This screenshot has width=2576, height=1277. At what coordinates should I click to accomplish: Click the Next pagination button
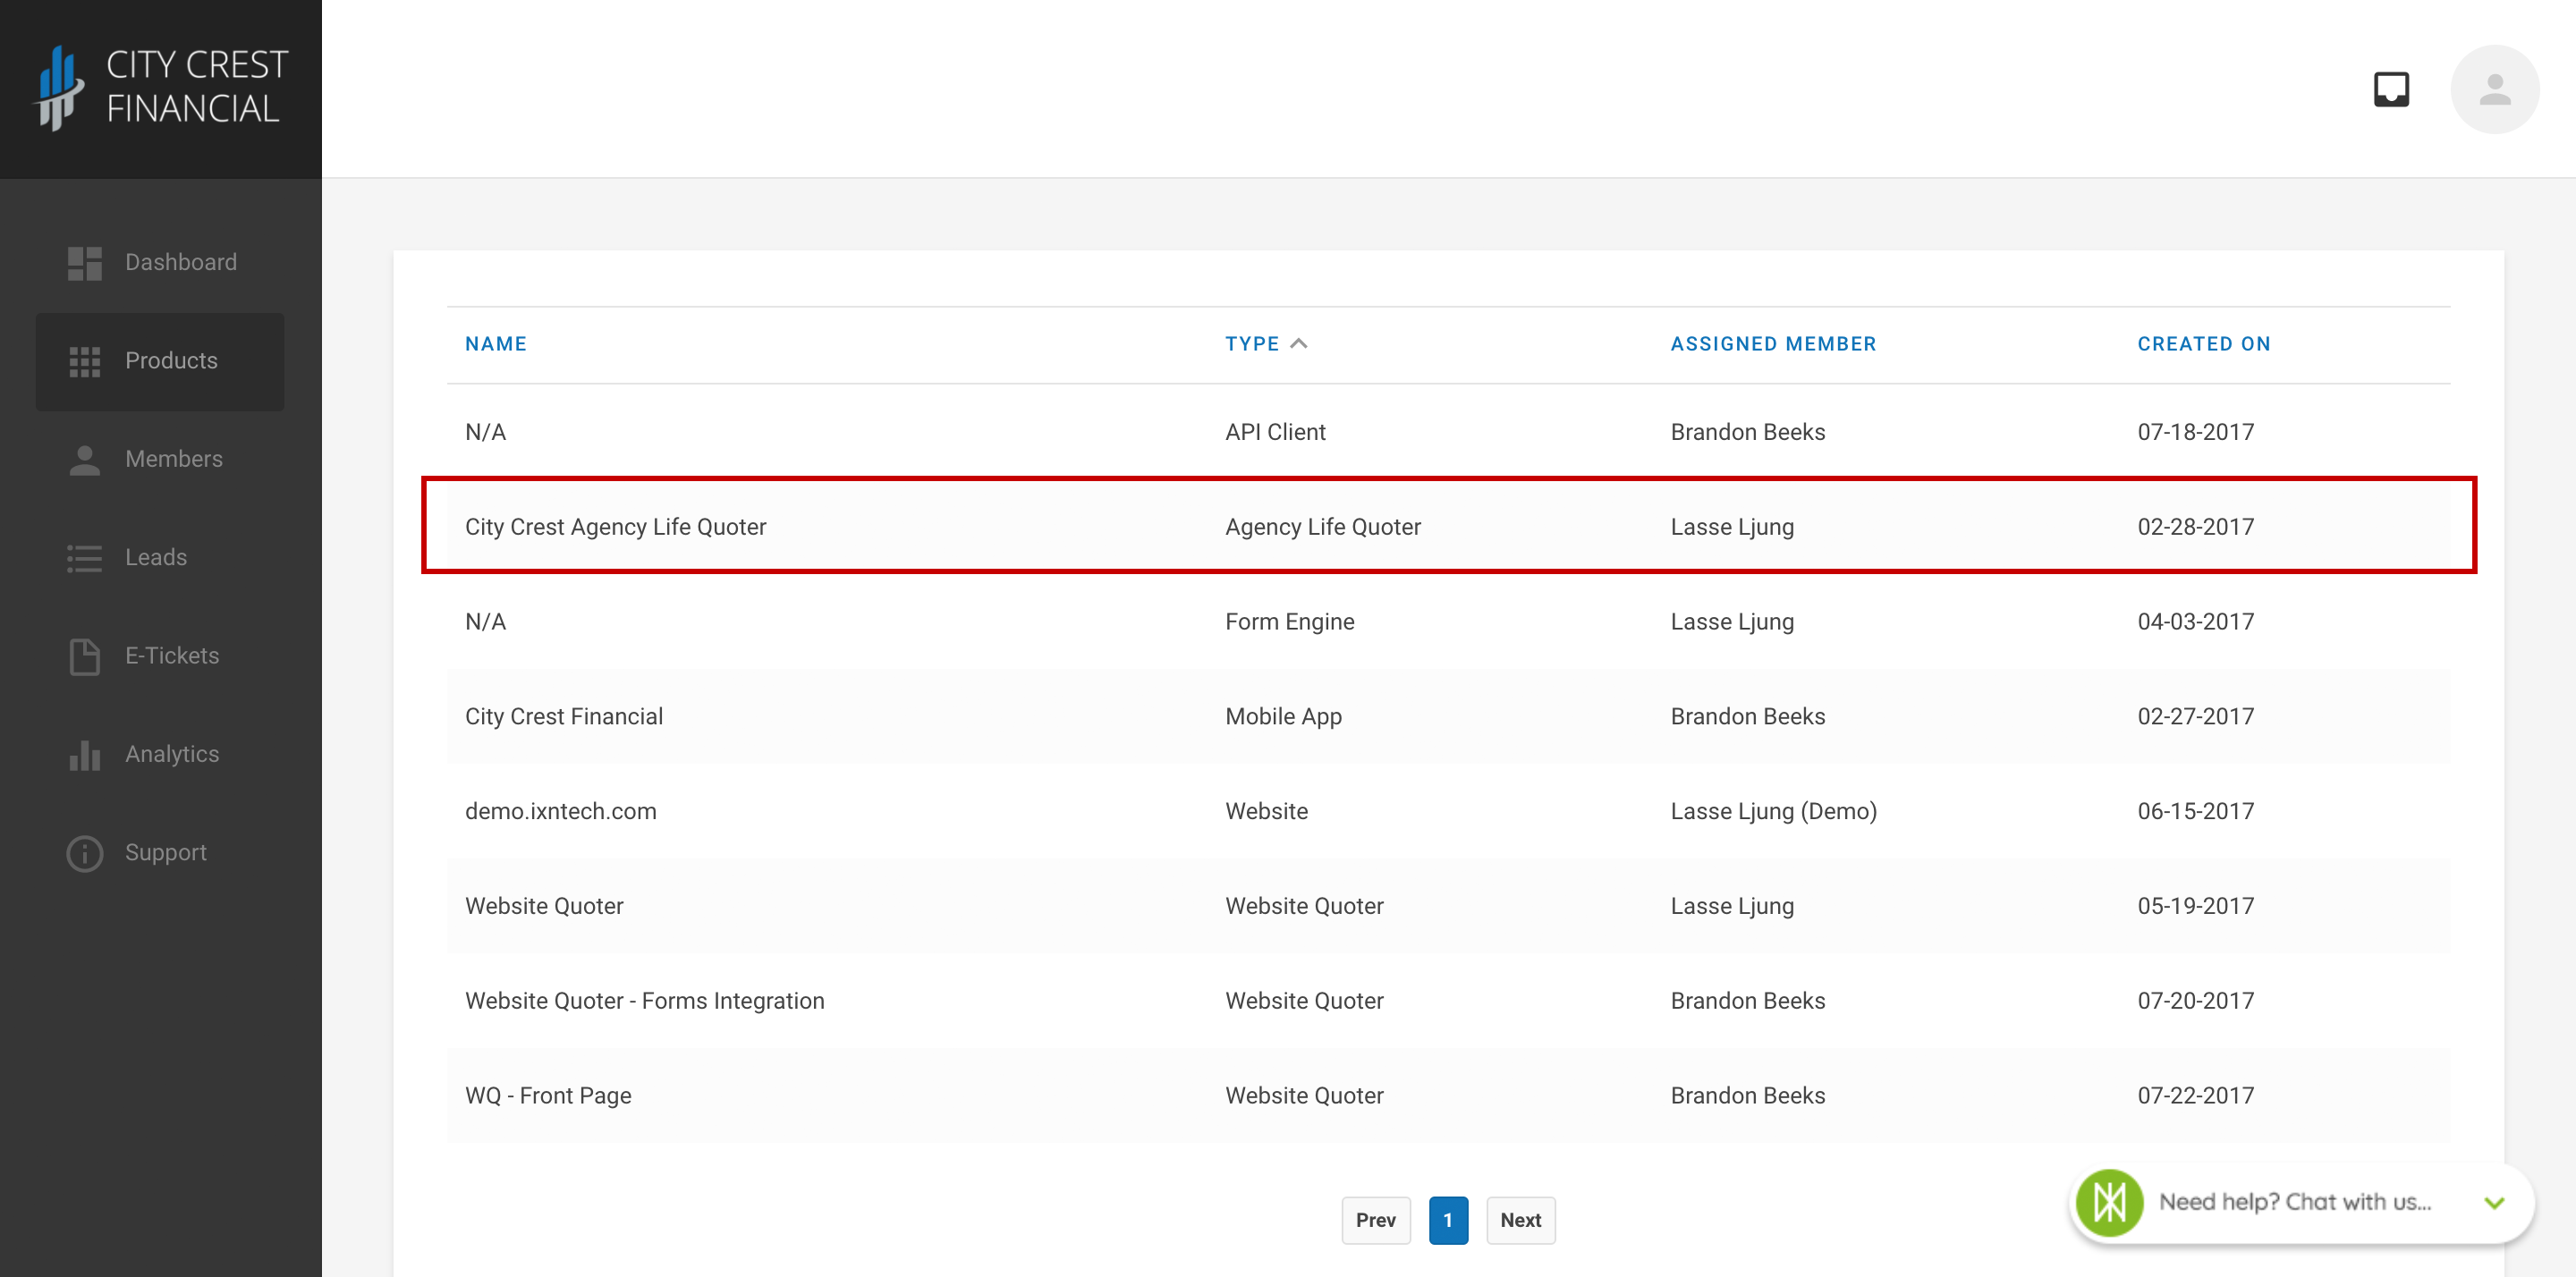(x=1514, y=1220)
